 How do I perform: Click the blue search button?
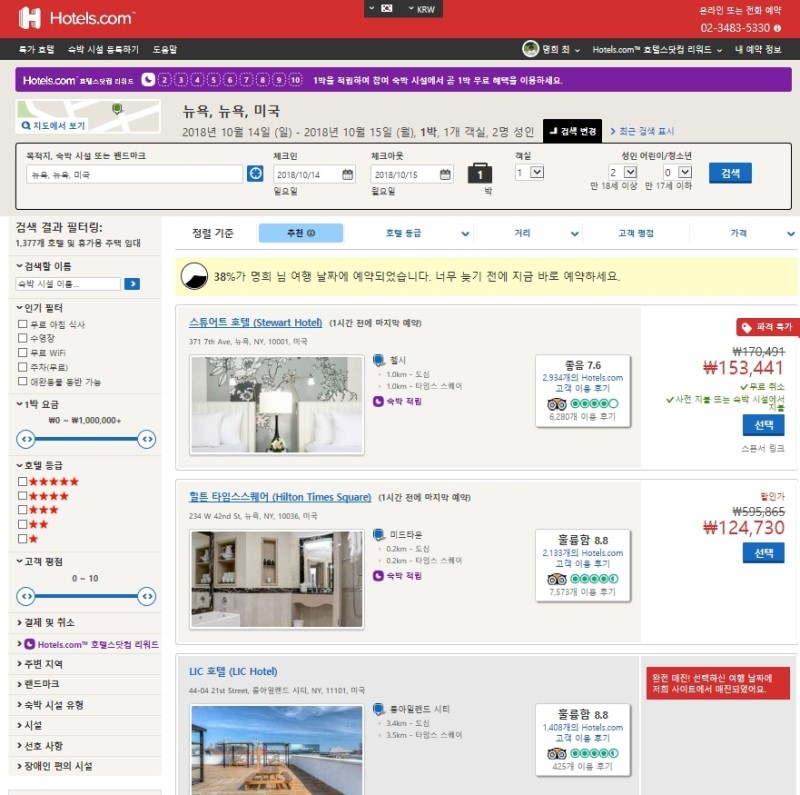730,173
